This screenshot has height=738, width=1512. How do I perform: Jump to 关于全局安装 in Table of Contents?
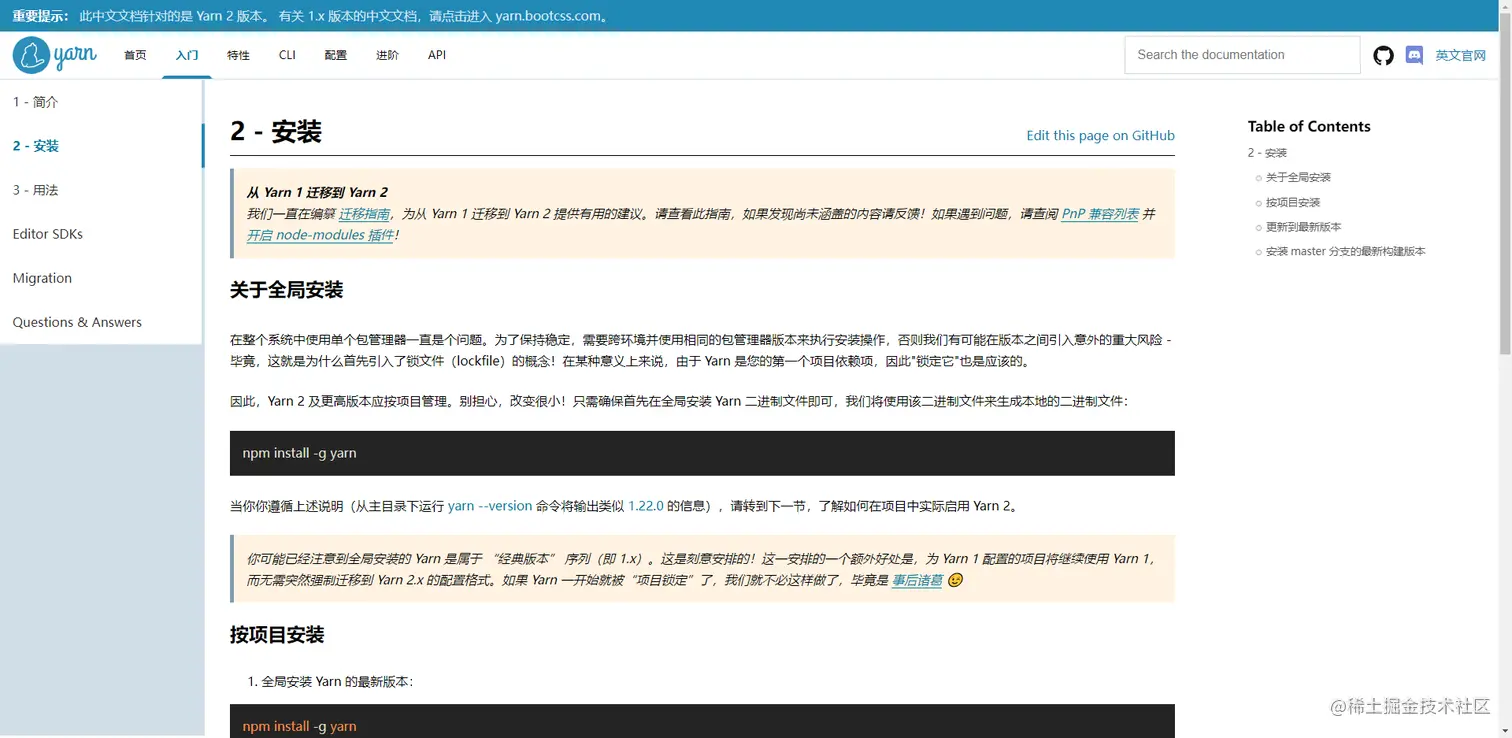coord(1298,177)
